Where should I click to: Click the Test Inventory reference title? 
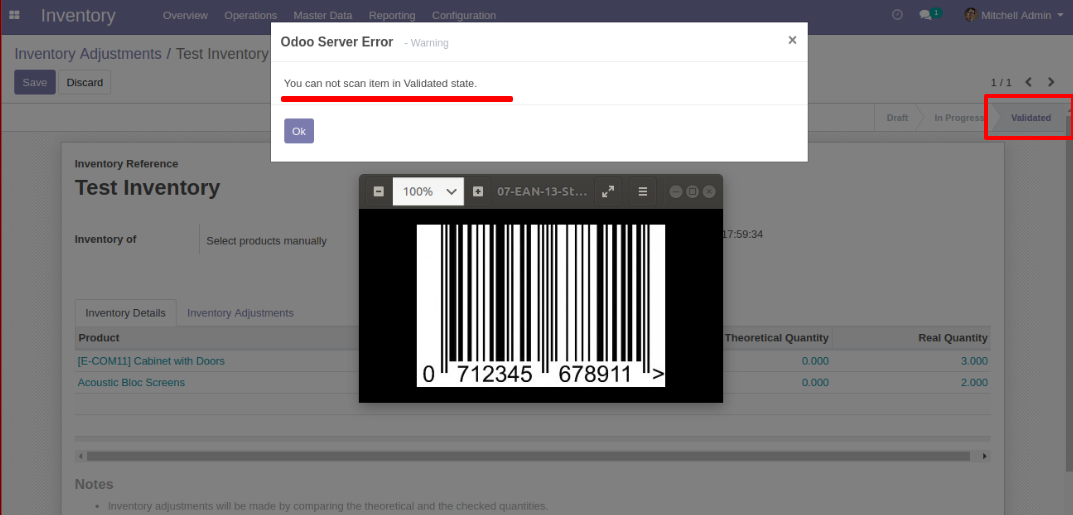[x=147, y=187]
